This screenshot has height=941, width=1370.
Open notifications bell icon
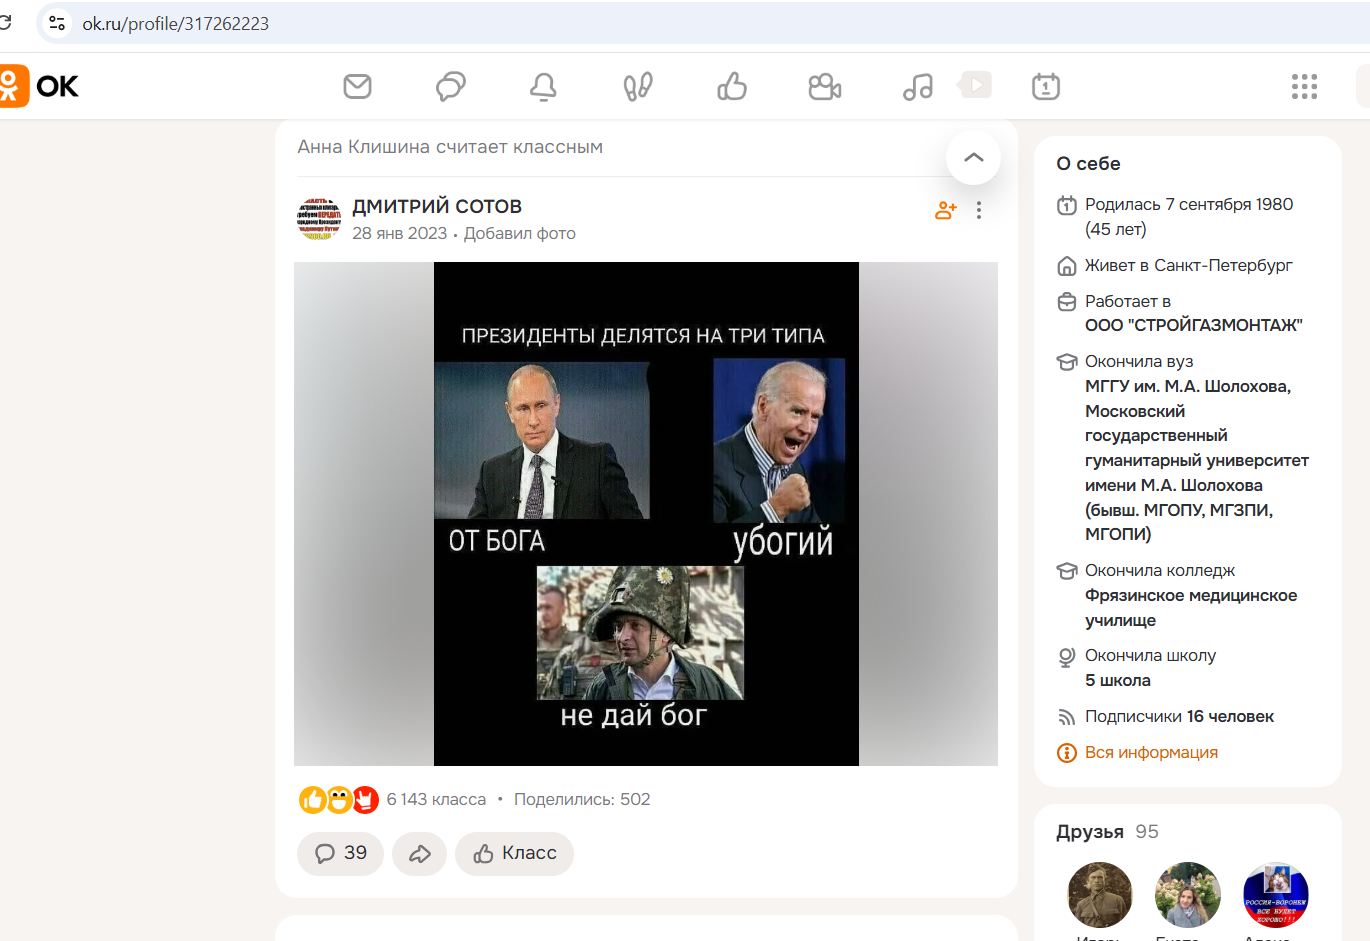tap(543, 87)
